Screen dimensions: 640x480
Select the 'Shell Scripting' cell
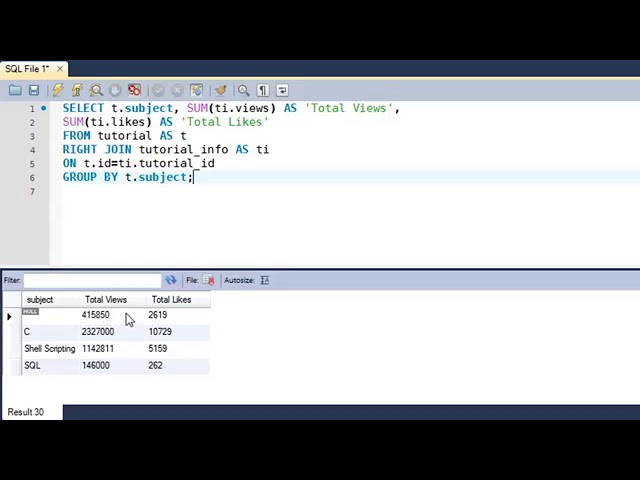pos(50,349)
